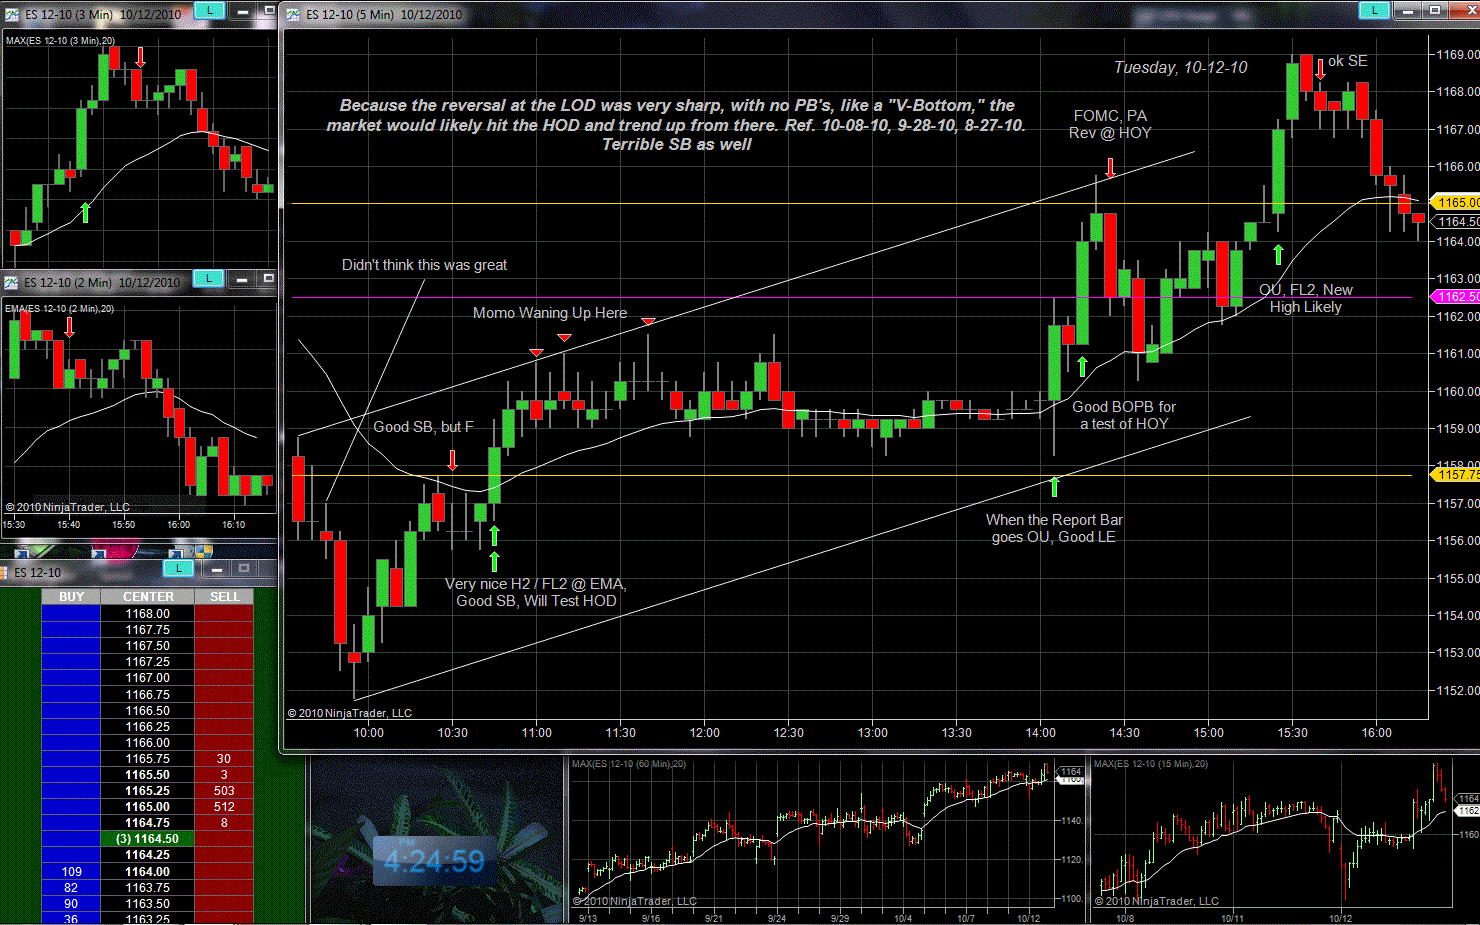Open the desktop shortcut with the shield icon
The height and width of the screenshot is (925, 1480).
click(202, 550)
